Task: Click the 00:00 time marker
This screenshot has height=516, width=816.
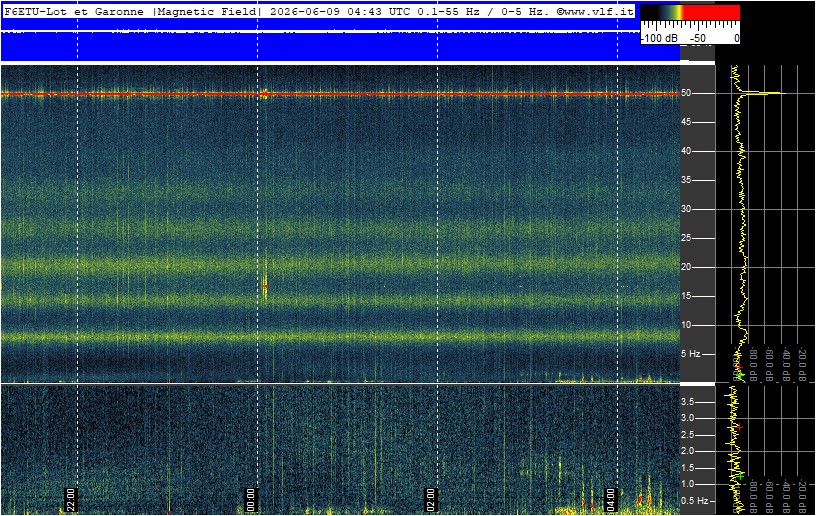Action: click(x=250, y=500)
